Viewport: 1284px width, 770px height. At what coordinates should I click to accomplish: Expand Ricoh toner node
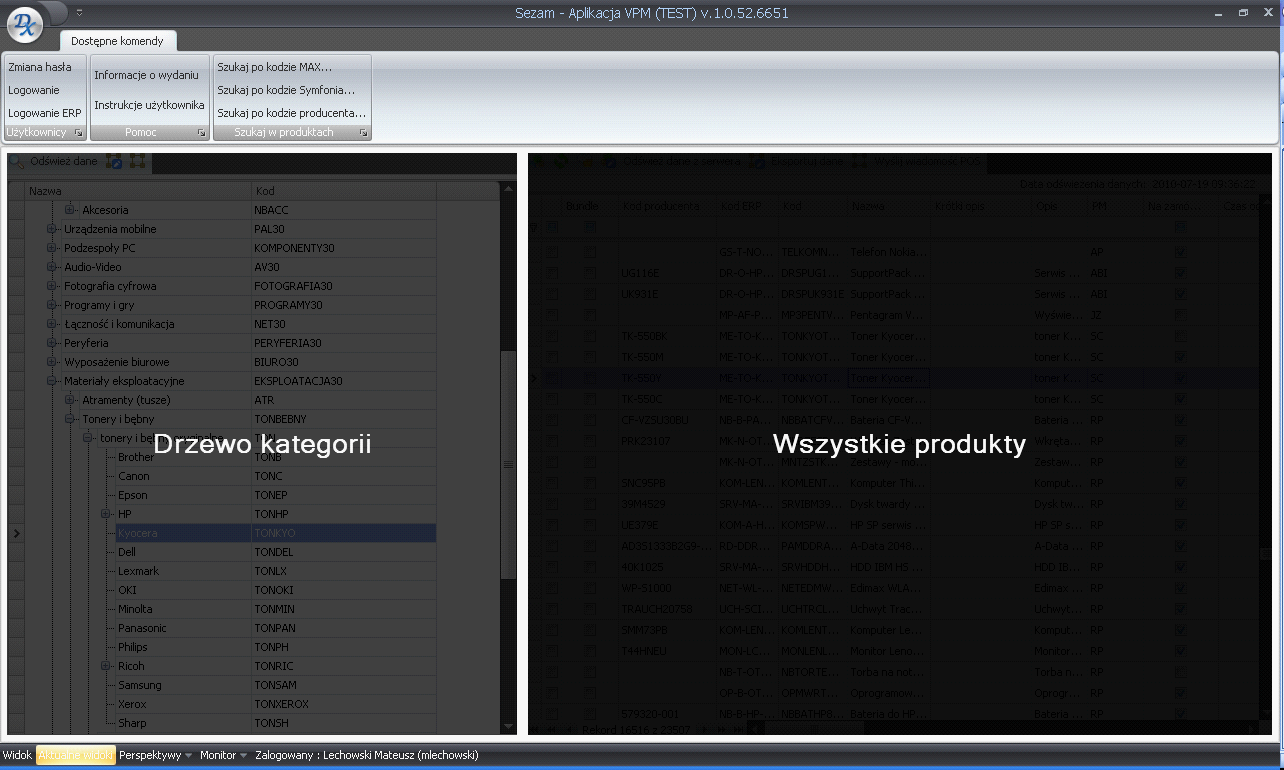point(106,666)
